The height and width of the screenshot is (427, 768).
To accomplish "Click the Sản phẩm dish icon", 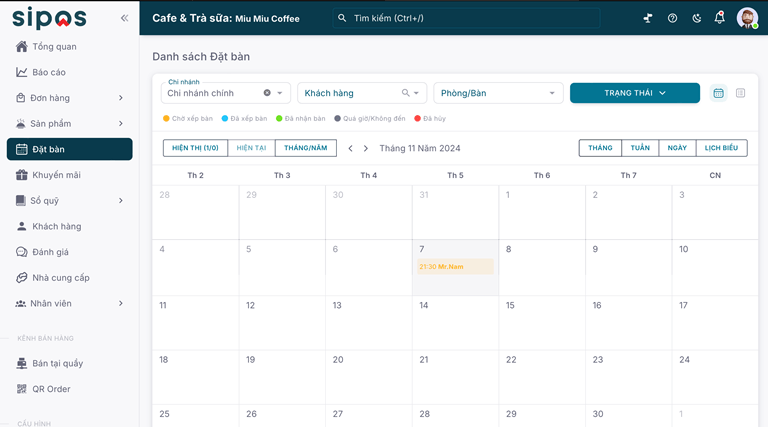I will tap(21, 123).
